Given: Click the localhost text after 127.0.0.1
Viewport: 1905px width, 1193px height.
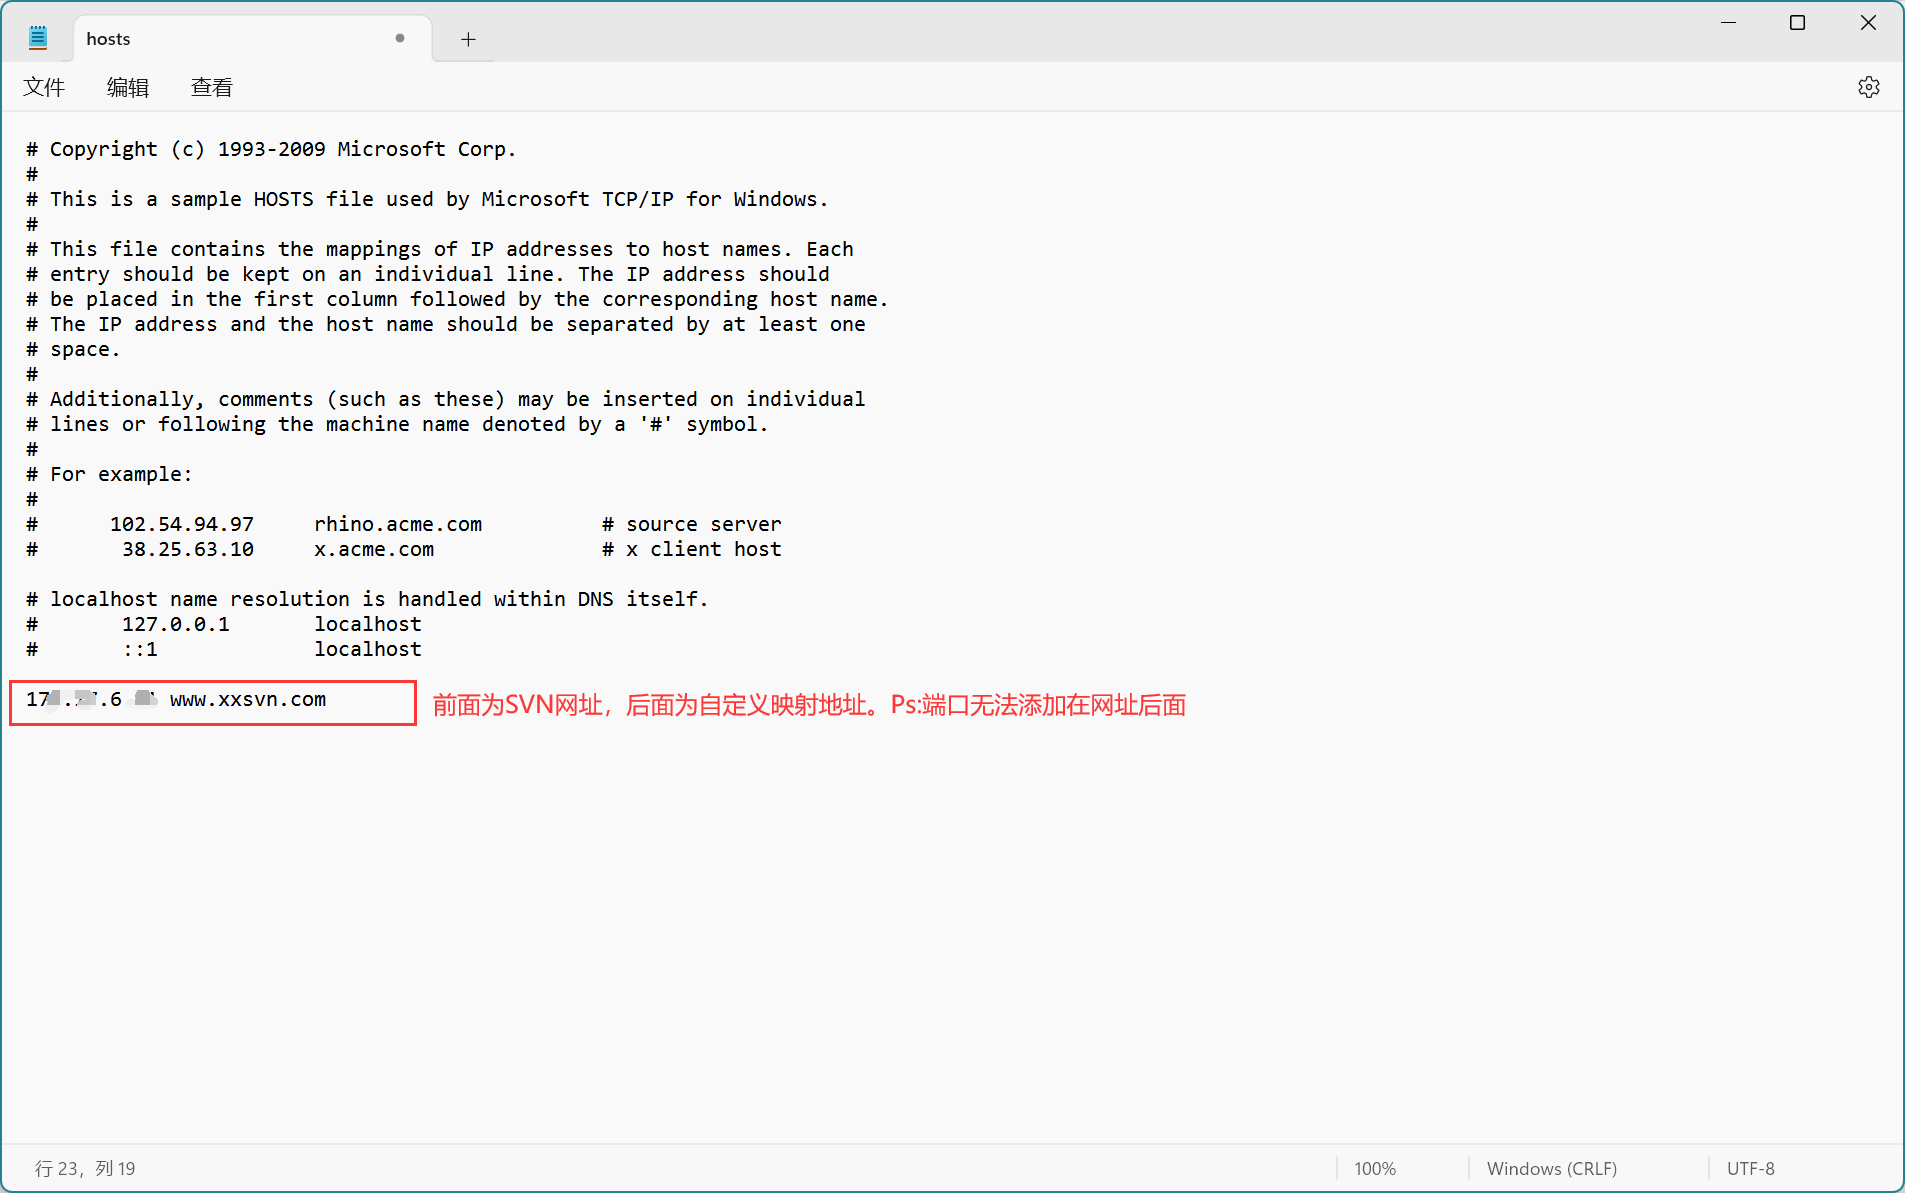Looking at the screenshot, I should click(368, 624).
